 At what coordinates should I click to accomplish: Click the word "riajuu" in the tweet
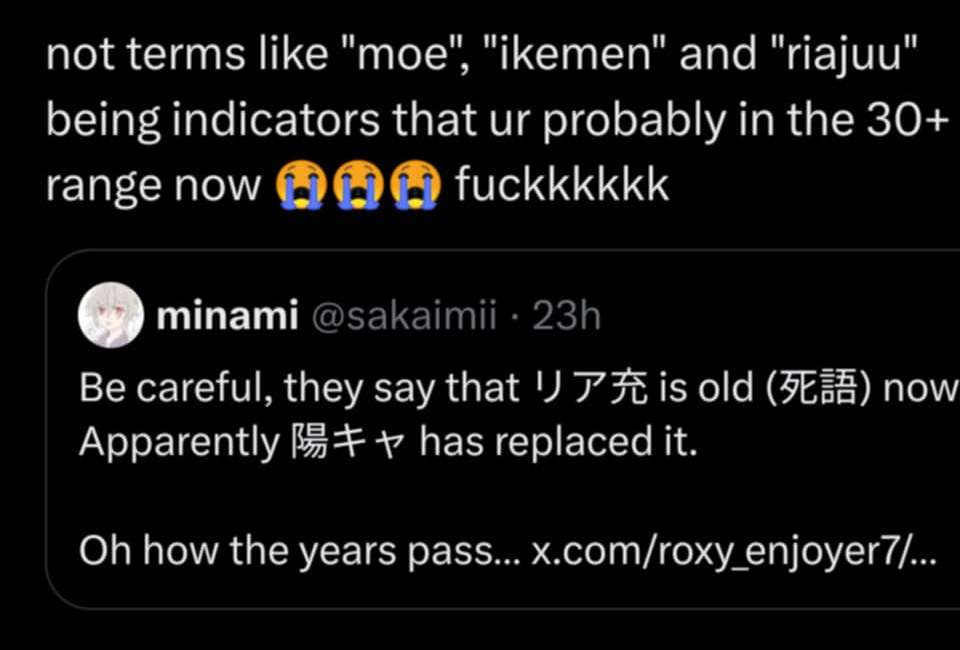click(x=842, y=56)
